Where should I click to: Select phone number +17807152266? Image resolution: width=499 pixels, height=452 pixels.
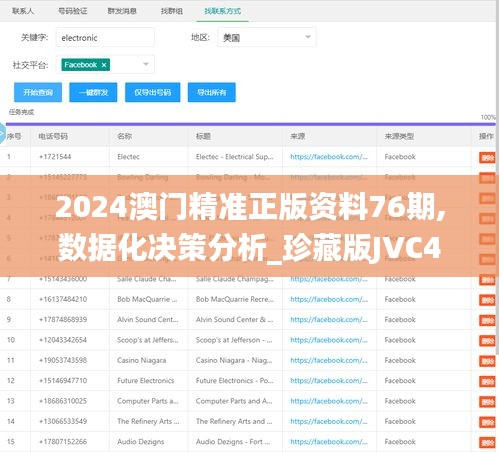(63, 442)
